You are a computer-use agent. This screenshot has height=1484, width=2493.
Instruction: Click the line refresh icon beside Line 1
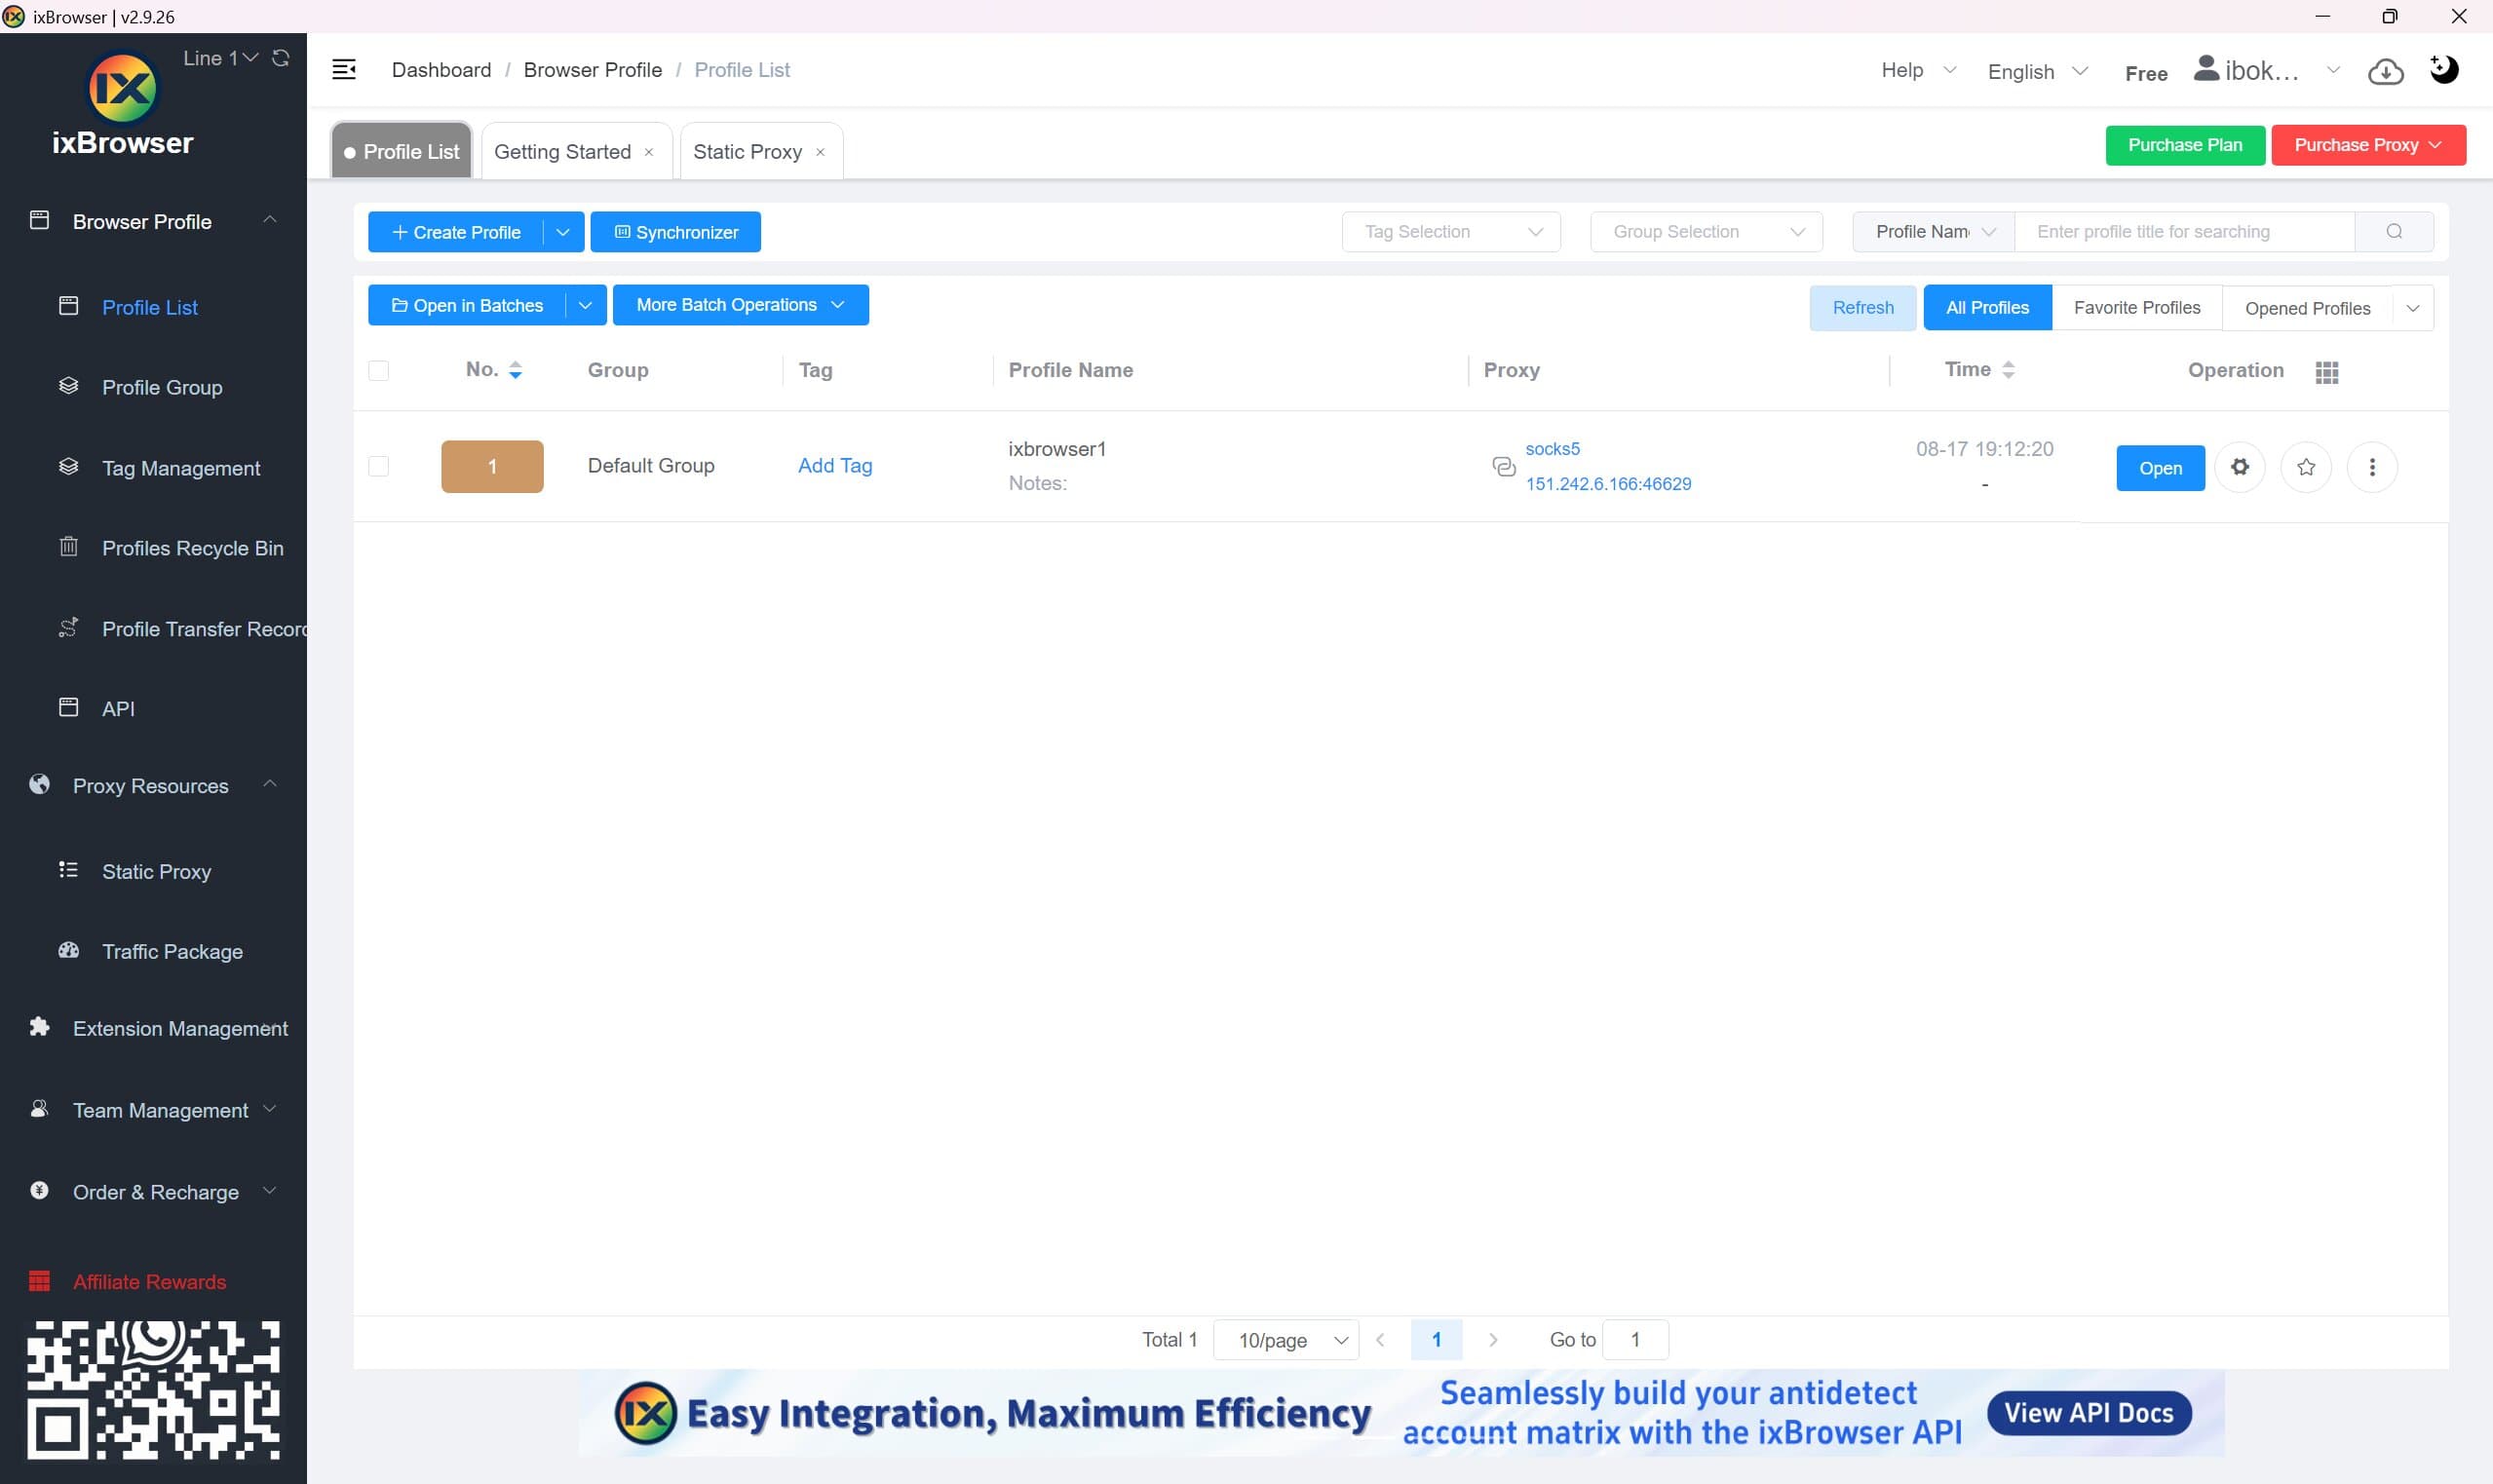point(281,58)
